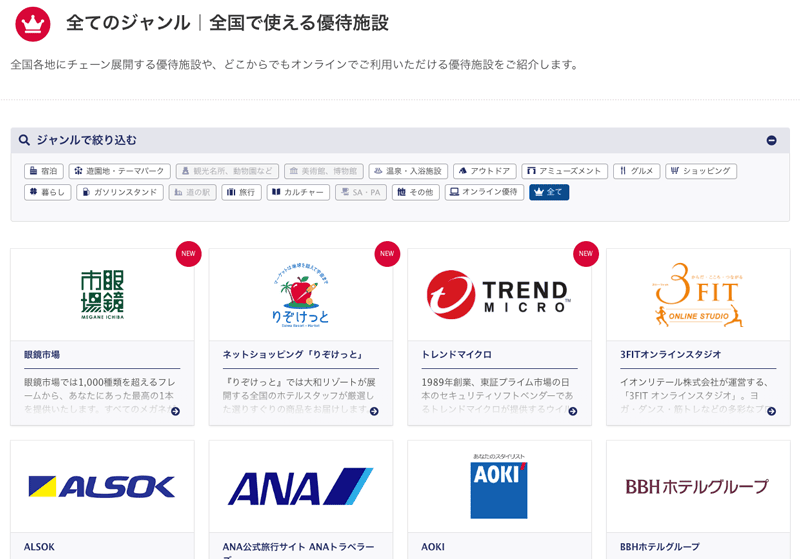Click the 3FIT description starting イオンリテール
Image resolution: width=800 pixels, height=559 pixels.
(695, 395)
